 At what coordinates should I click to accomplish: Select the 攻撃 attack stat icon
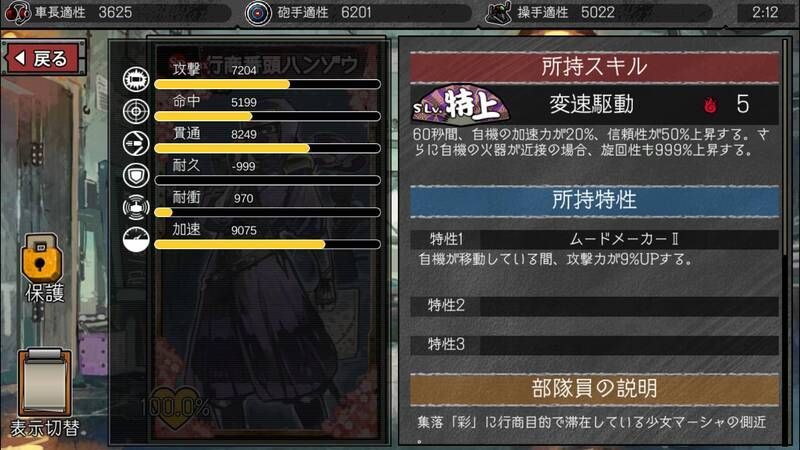pyautogui.click(x=136, y=79)
